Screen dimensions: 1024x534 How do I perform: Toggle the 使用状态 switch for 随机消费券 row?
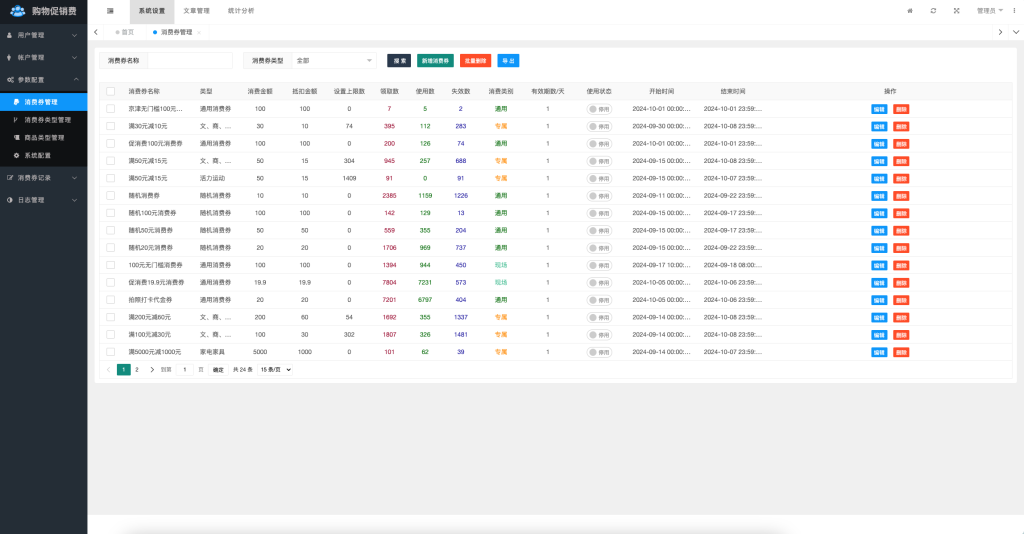point(599,196)
